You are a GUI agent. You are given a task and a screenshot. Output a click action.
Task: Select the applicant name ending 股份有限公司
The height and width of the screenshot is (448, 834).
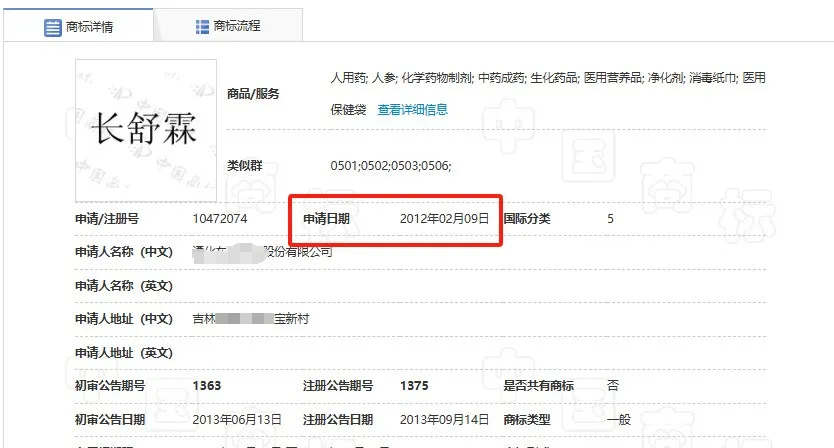coord(263,252)
